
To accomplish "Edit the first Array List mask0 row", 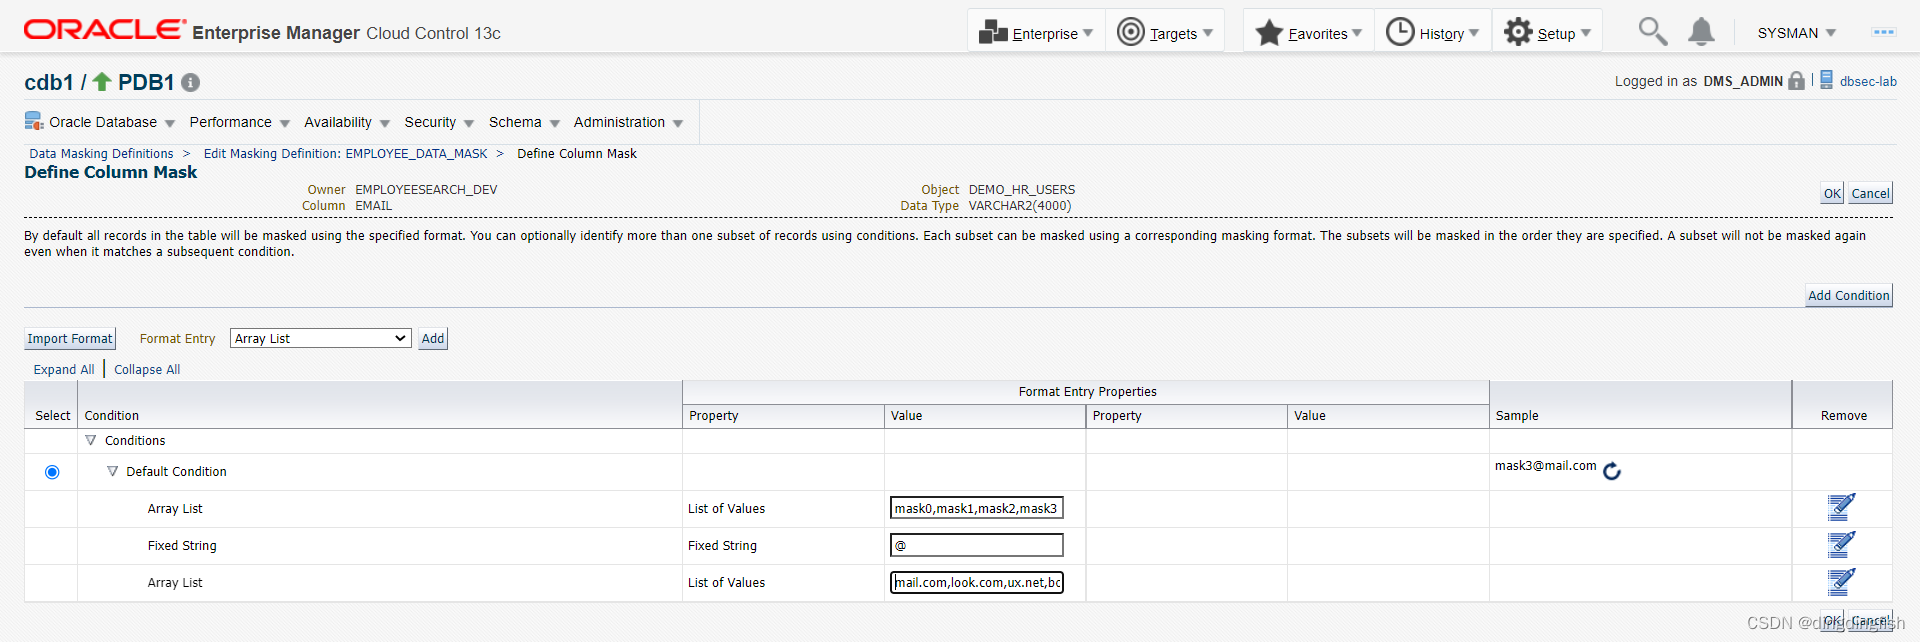I will click(1841, 508).
